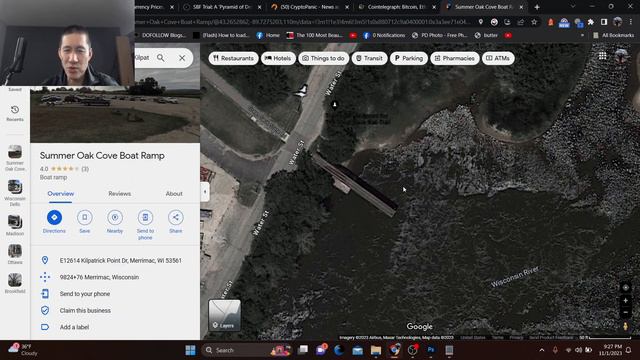Share this place via Share icon

pos(176,217)
